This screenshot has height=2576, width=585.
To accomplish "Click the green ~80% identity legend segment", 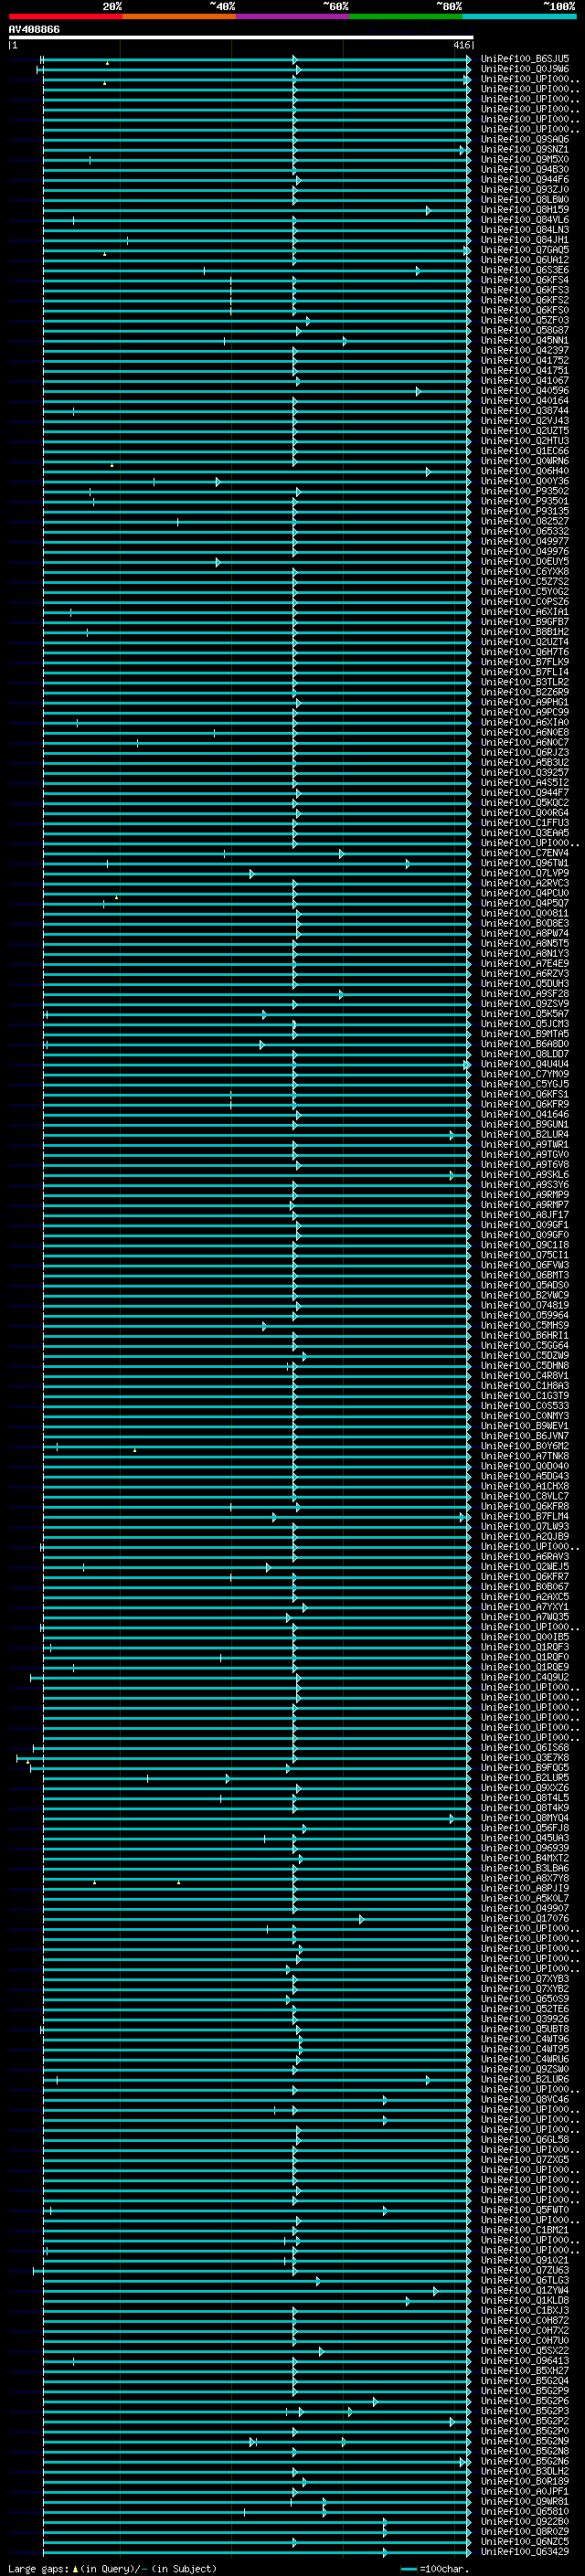I will tap(406, 16).
